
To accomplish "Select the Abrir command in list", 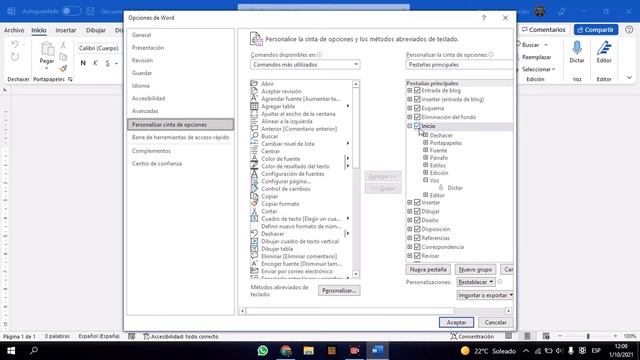I will click(x=300, y=84).
